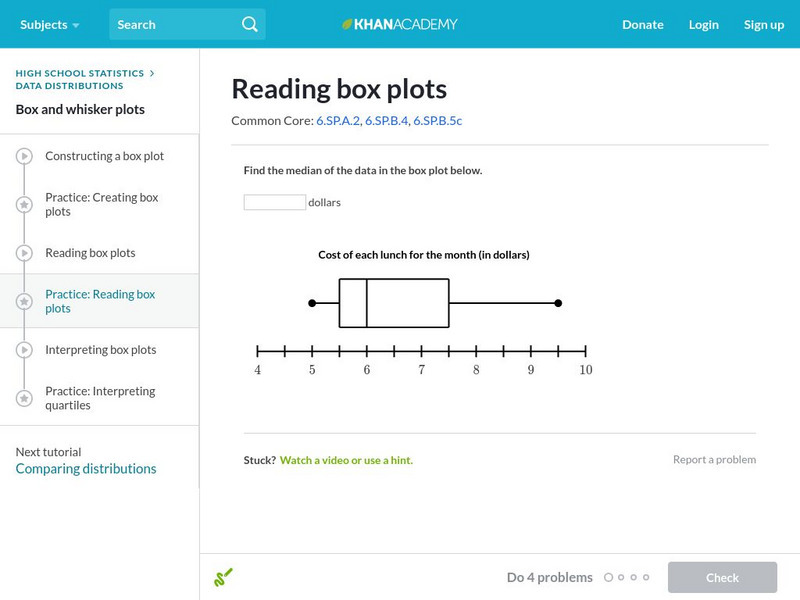Open "Comparing distributions" tutorial

click(x=86, y=468)
